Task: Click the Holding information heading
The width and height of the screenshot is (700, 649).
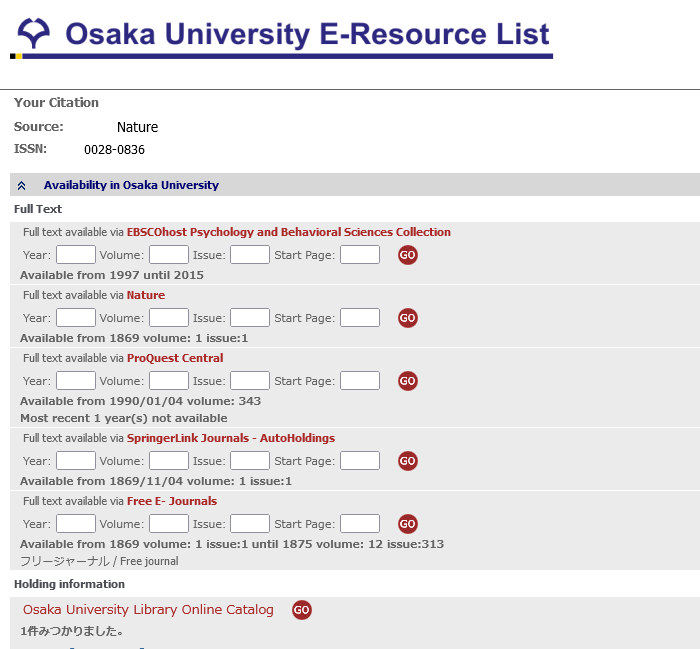Action: point(69,584)
